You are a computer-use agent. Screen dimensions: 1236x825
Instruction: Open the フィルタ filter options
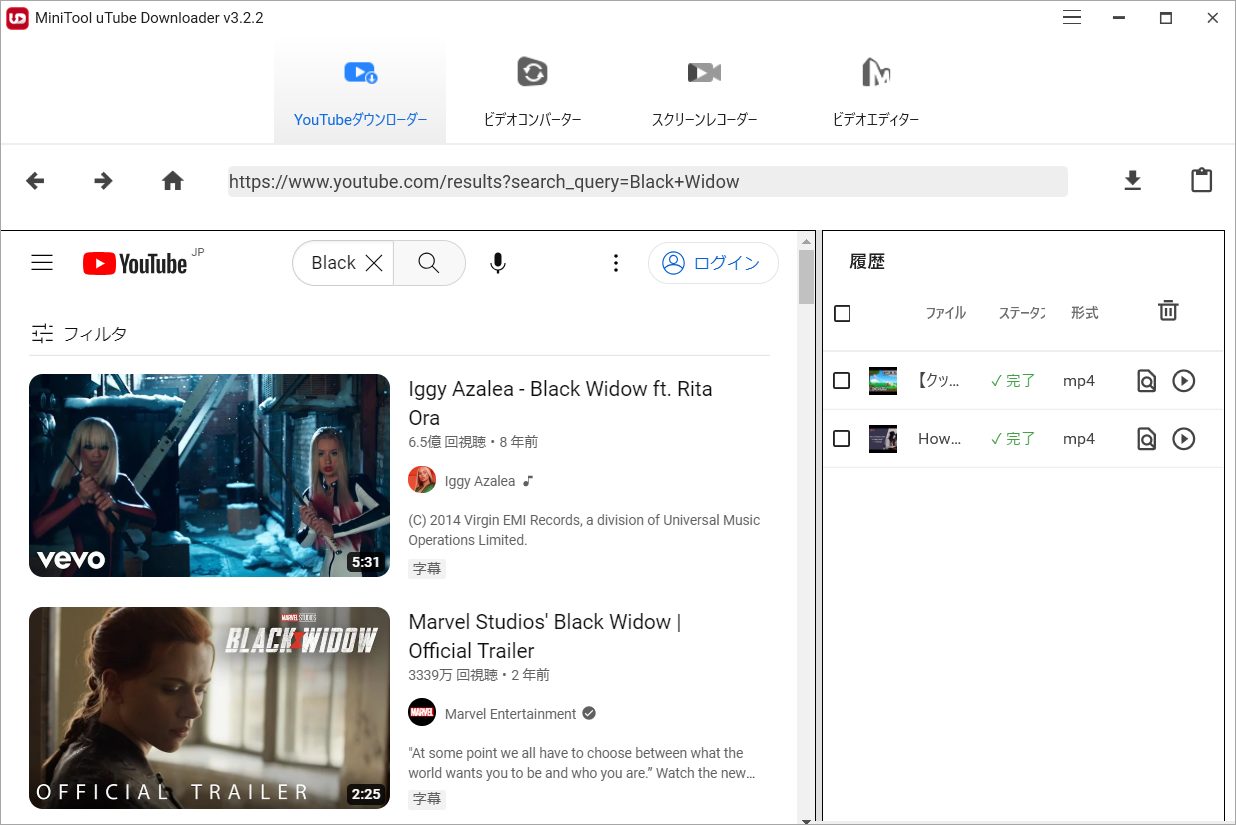coord(79,333)
